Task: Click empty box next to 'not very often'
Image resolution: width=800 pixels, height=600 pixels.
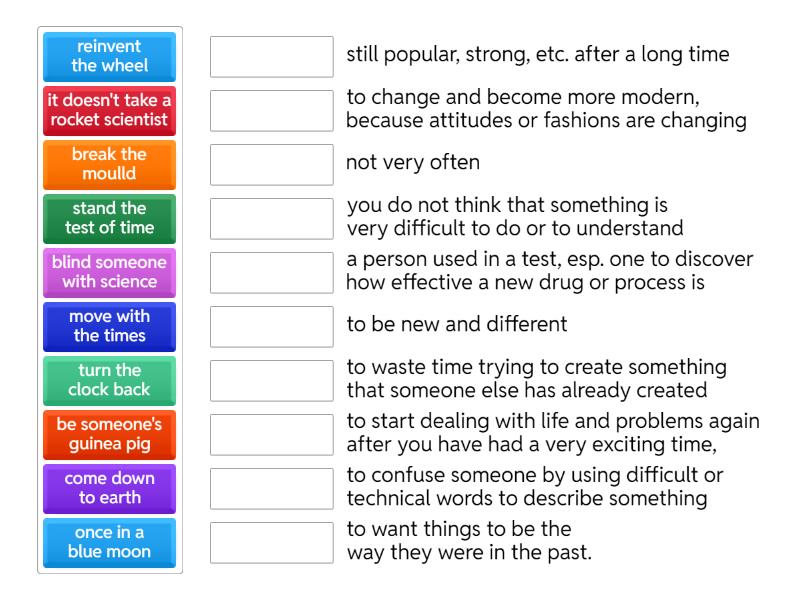Action: (x=272, y=165)
